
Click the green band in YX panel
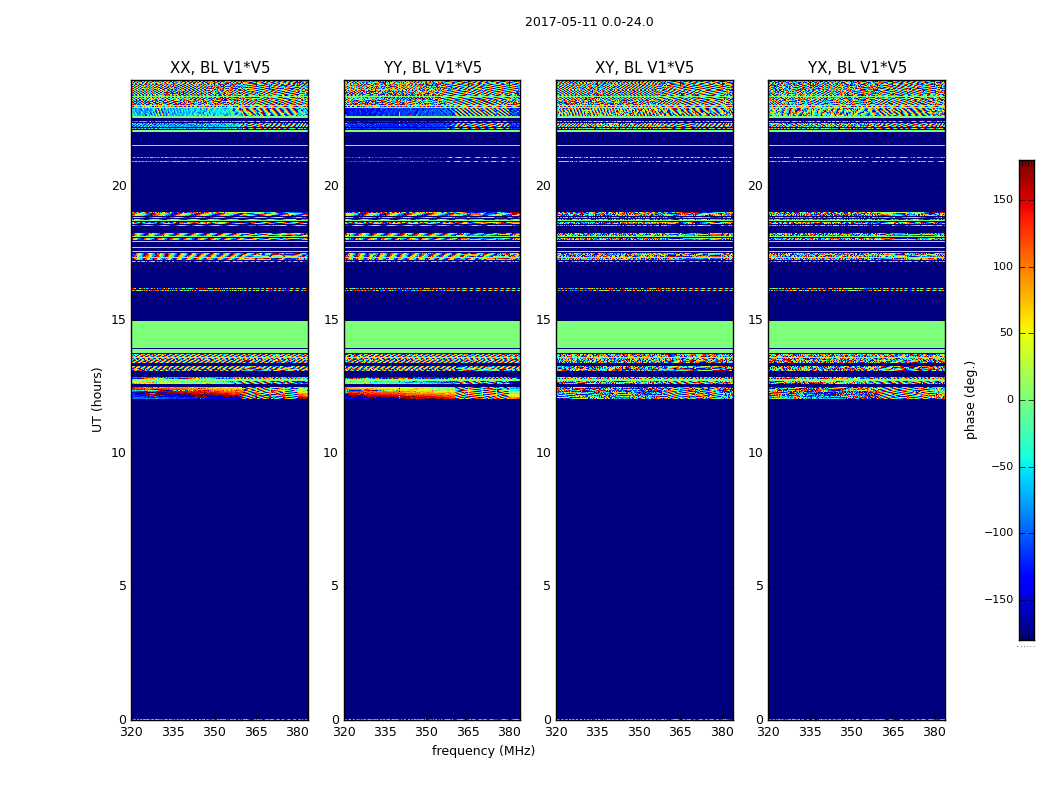click(857, 334)
